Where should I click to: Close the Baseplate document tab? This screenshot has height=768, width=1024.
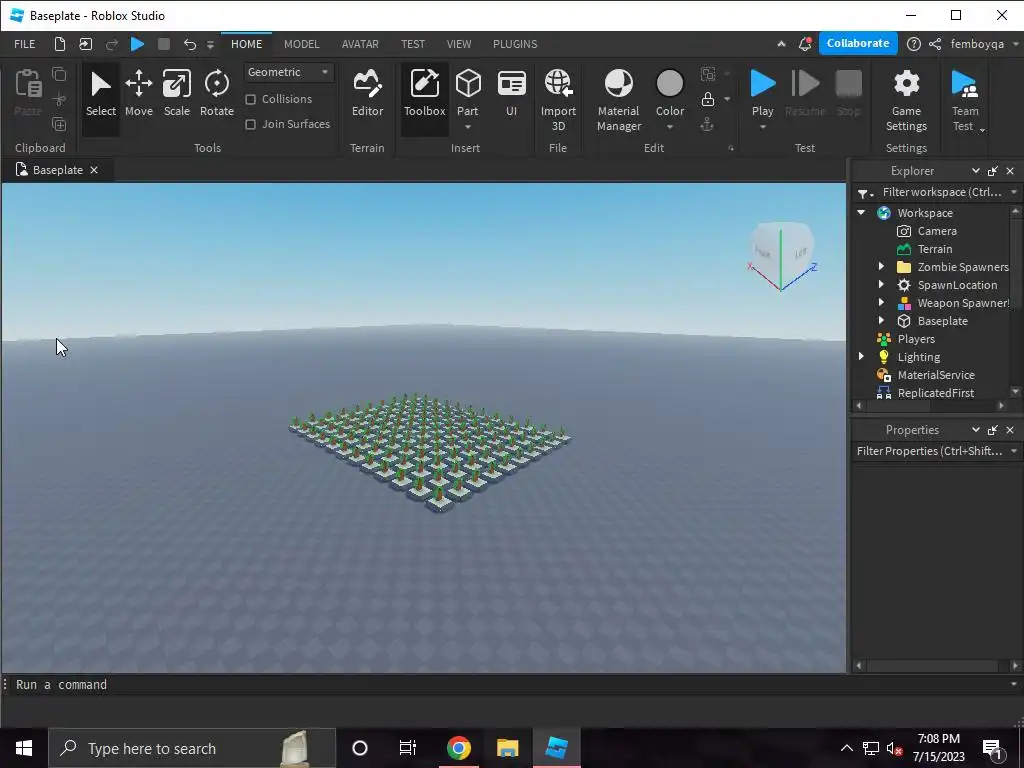(x=94, y=170)
